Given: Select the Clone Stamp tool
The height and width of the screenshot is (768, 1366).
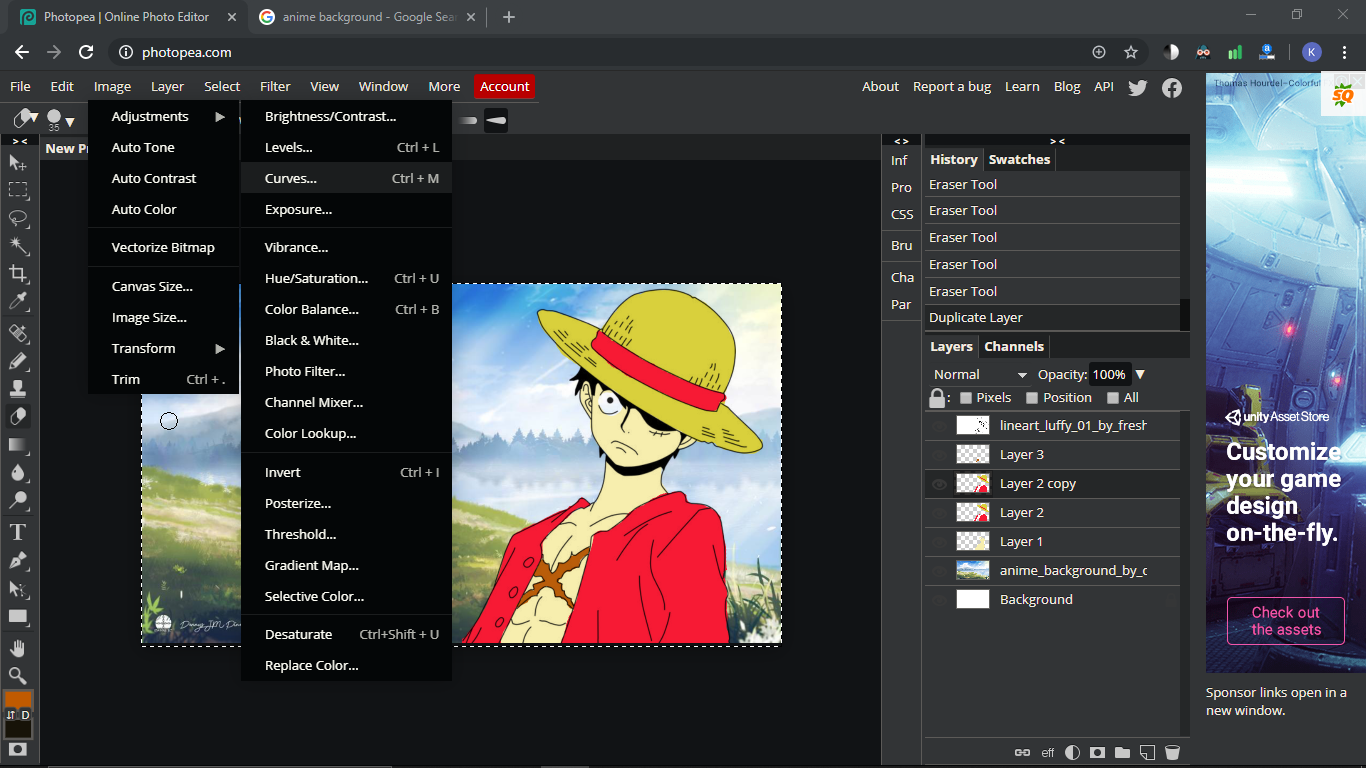Looking at the screenshot, I should click(18, 389).
